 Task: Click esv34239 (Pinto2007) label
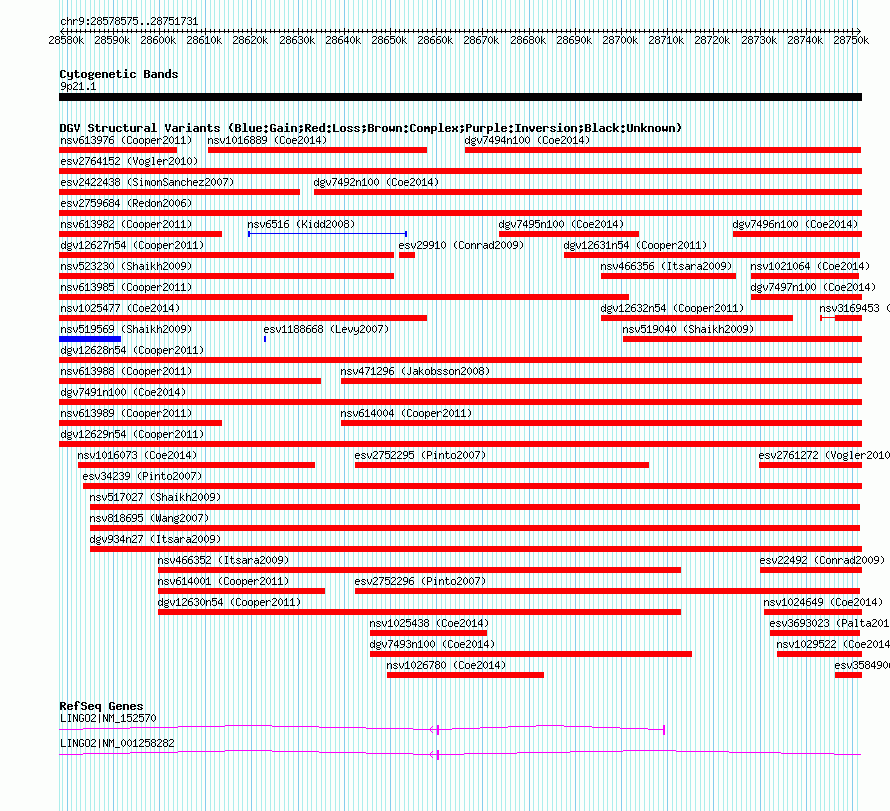(142, 476)
